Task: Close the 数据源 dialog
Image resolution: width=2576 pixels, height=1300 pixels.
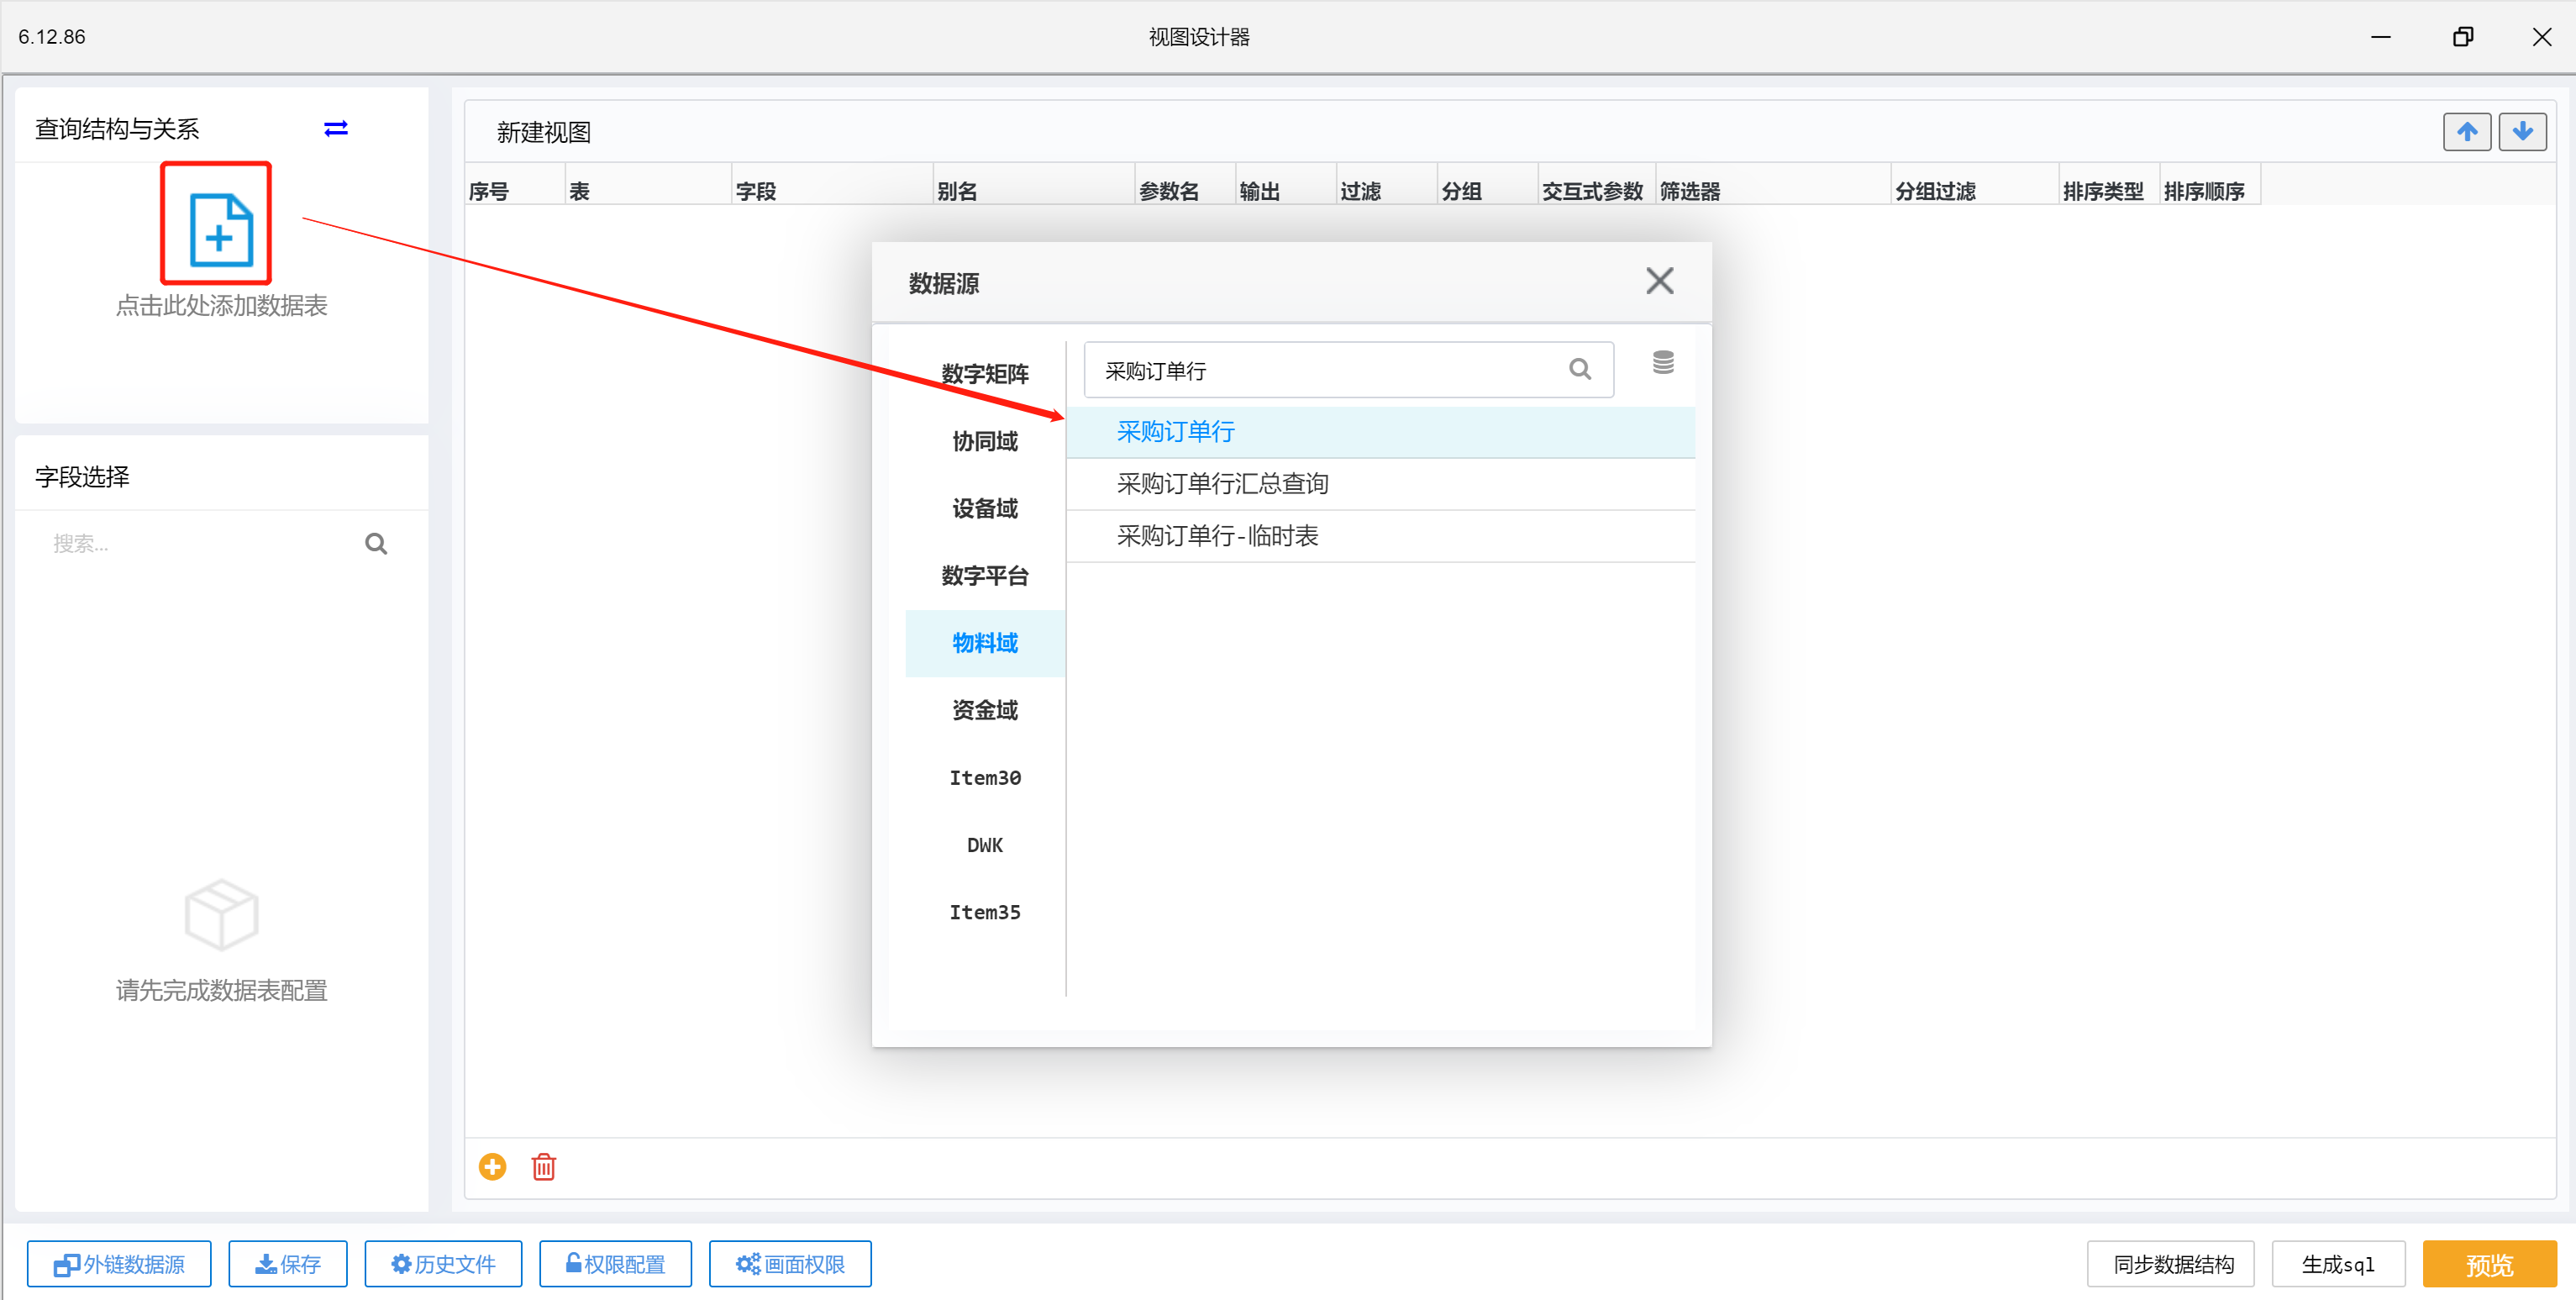Action: click(1659, 281)
